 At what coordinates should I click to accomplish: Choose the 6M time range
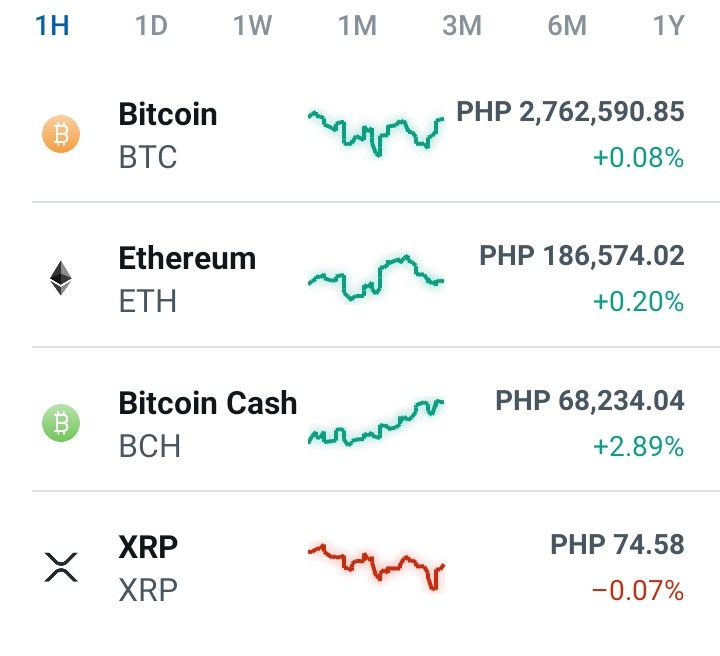pos(567,25)
